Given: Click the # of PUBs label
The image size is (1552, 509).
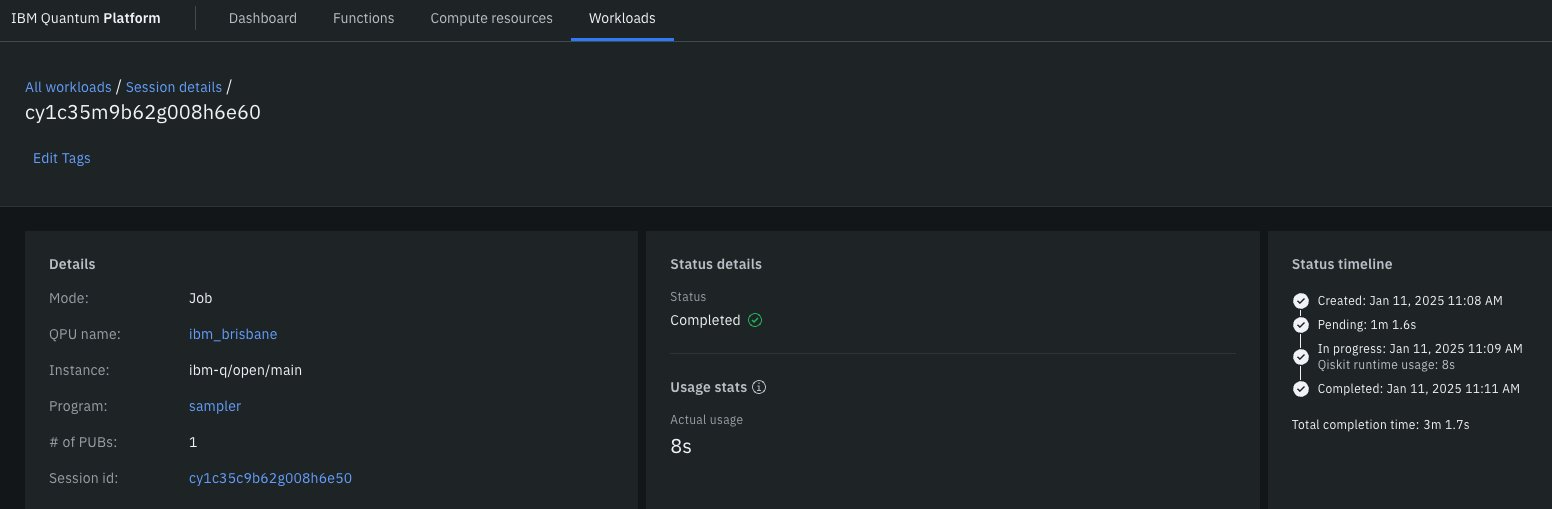Looking at the screenshot, I should tap(83, 442).
